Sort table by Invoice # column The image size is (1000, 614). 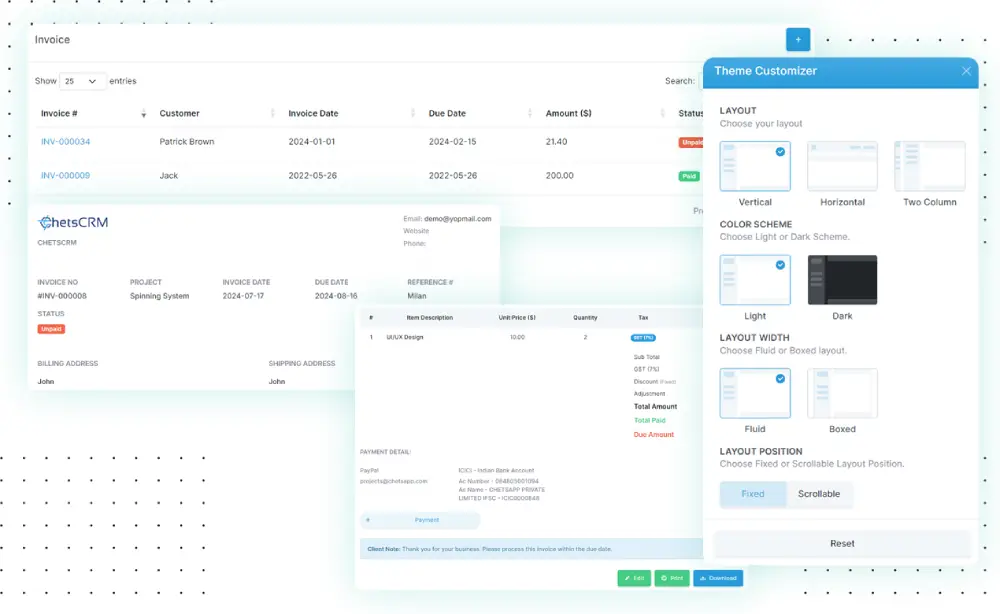pos(60,114)
